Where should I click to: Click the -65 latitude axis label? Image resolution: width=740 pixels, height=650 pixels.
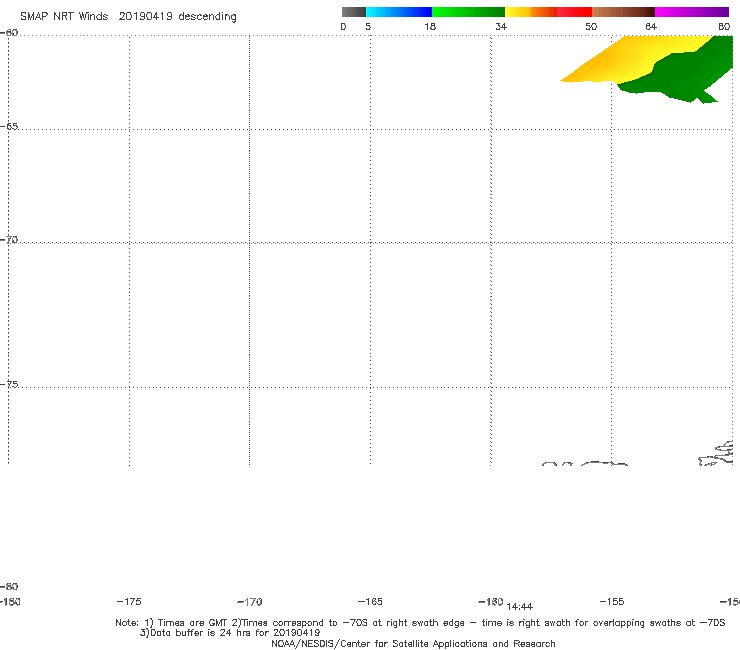pyautogui.click(x=9, y=127)
